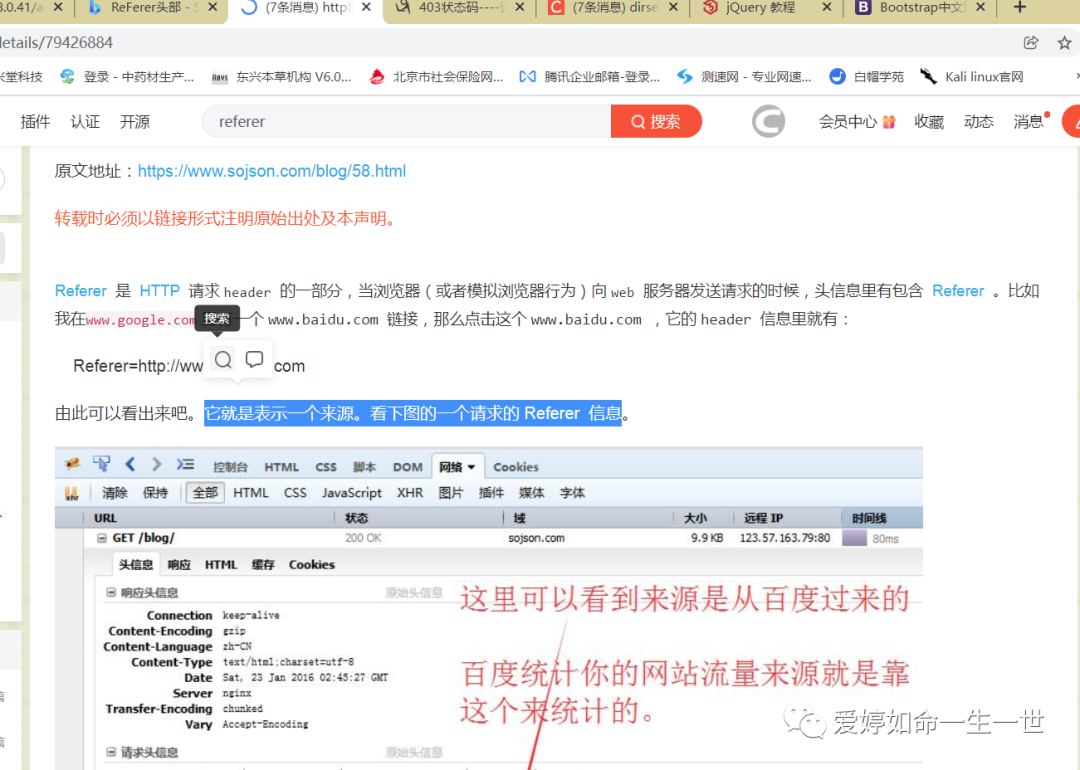Screen dimensions: 1080x770
Task: Collapse the GET /blog/ request row
Action: pyautogui.click(x=102, y=538)
